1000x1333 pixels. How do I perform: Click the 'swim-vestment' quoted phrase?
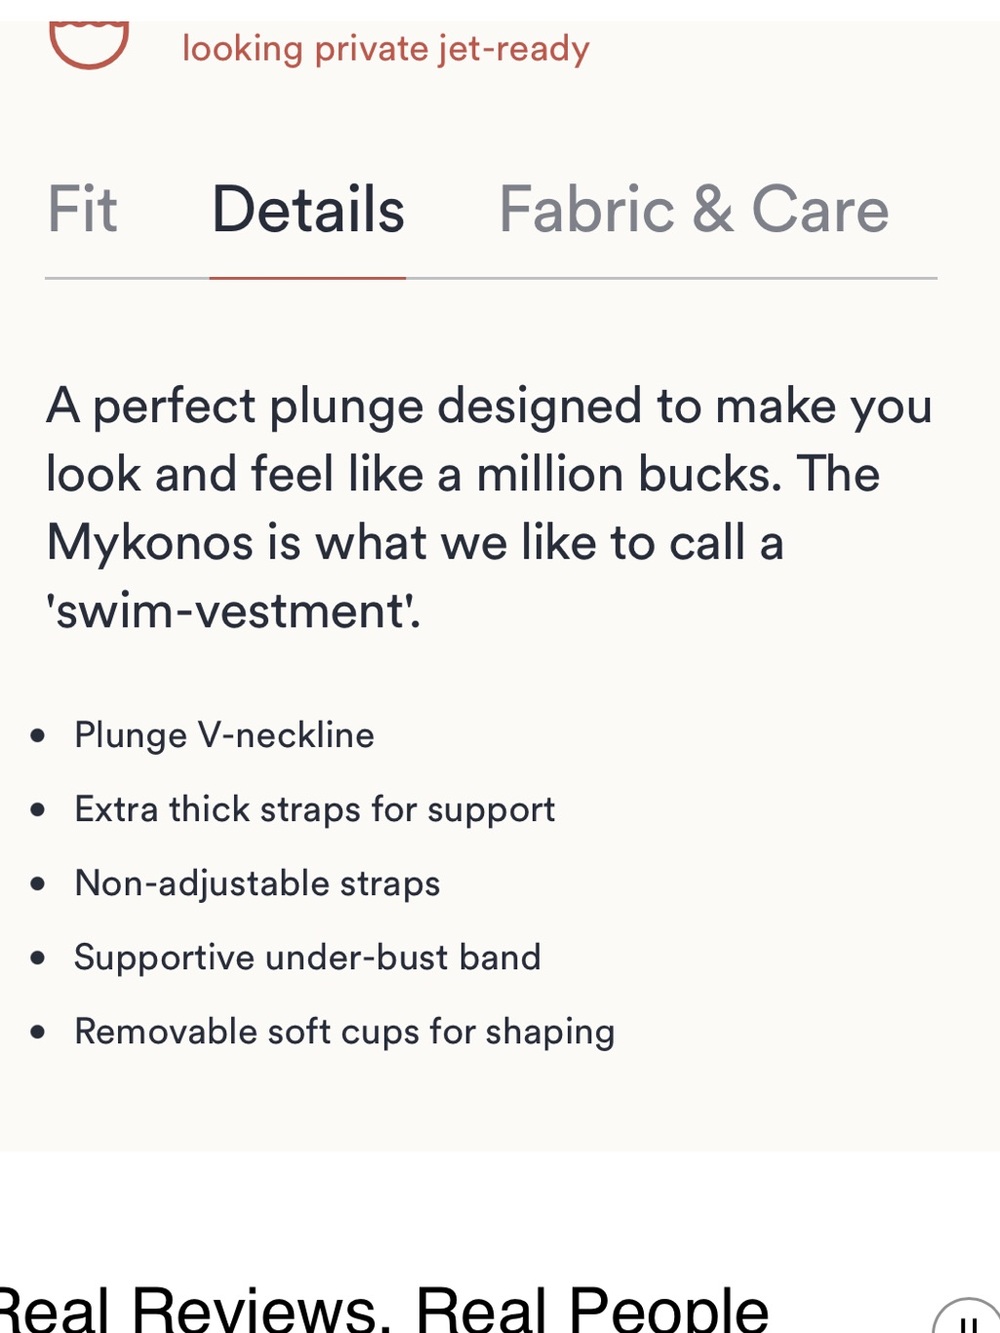coord(233,611)
